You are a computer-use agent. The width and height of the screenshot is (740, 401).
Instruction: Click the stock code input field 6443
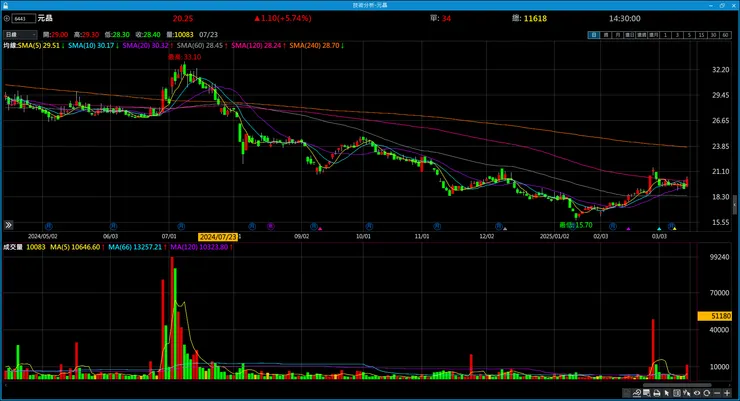(24, 18)
